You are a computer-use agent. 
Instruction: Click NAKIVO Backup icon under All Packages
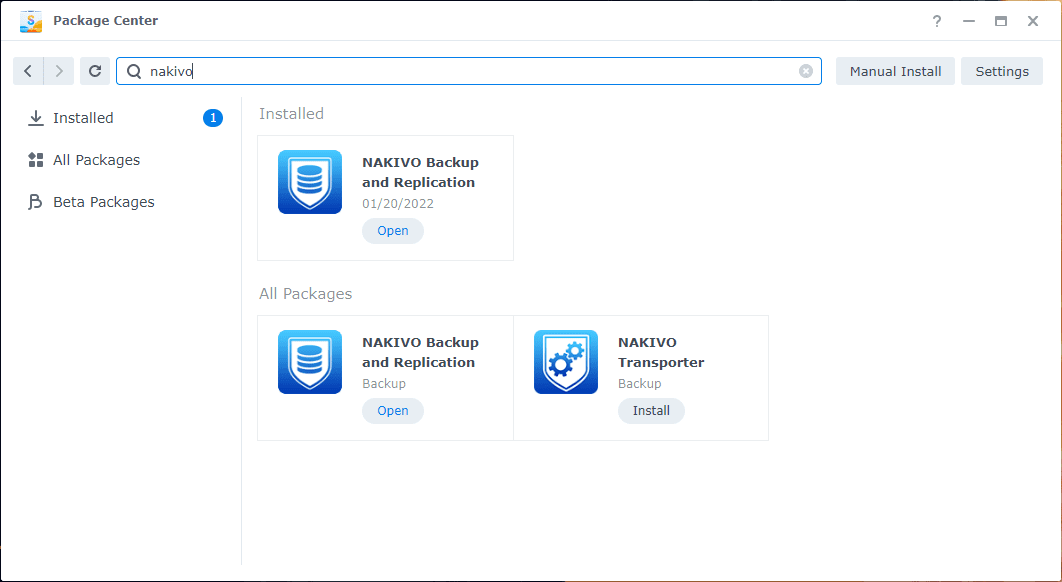(x=310, y=362)
